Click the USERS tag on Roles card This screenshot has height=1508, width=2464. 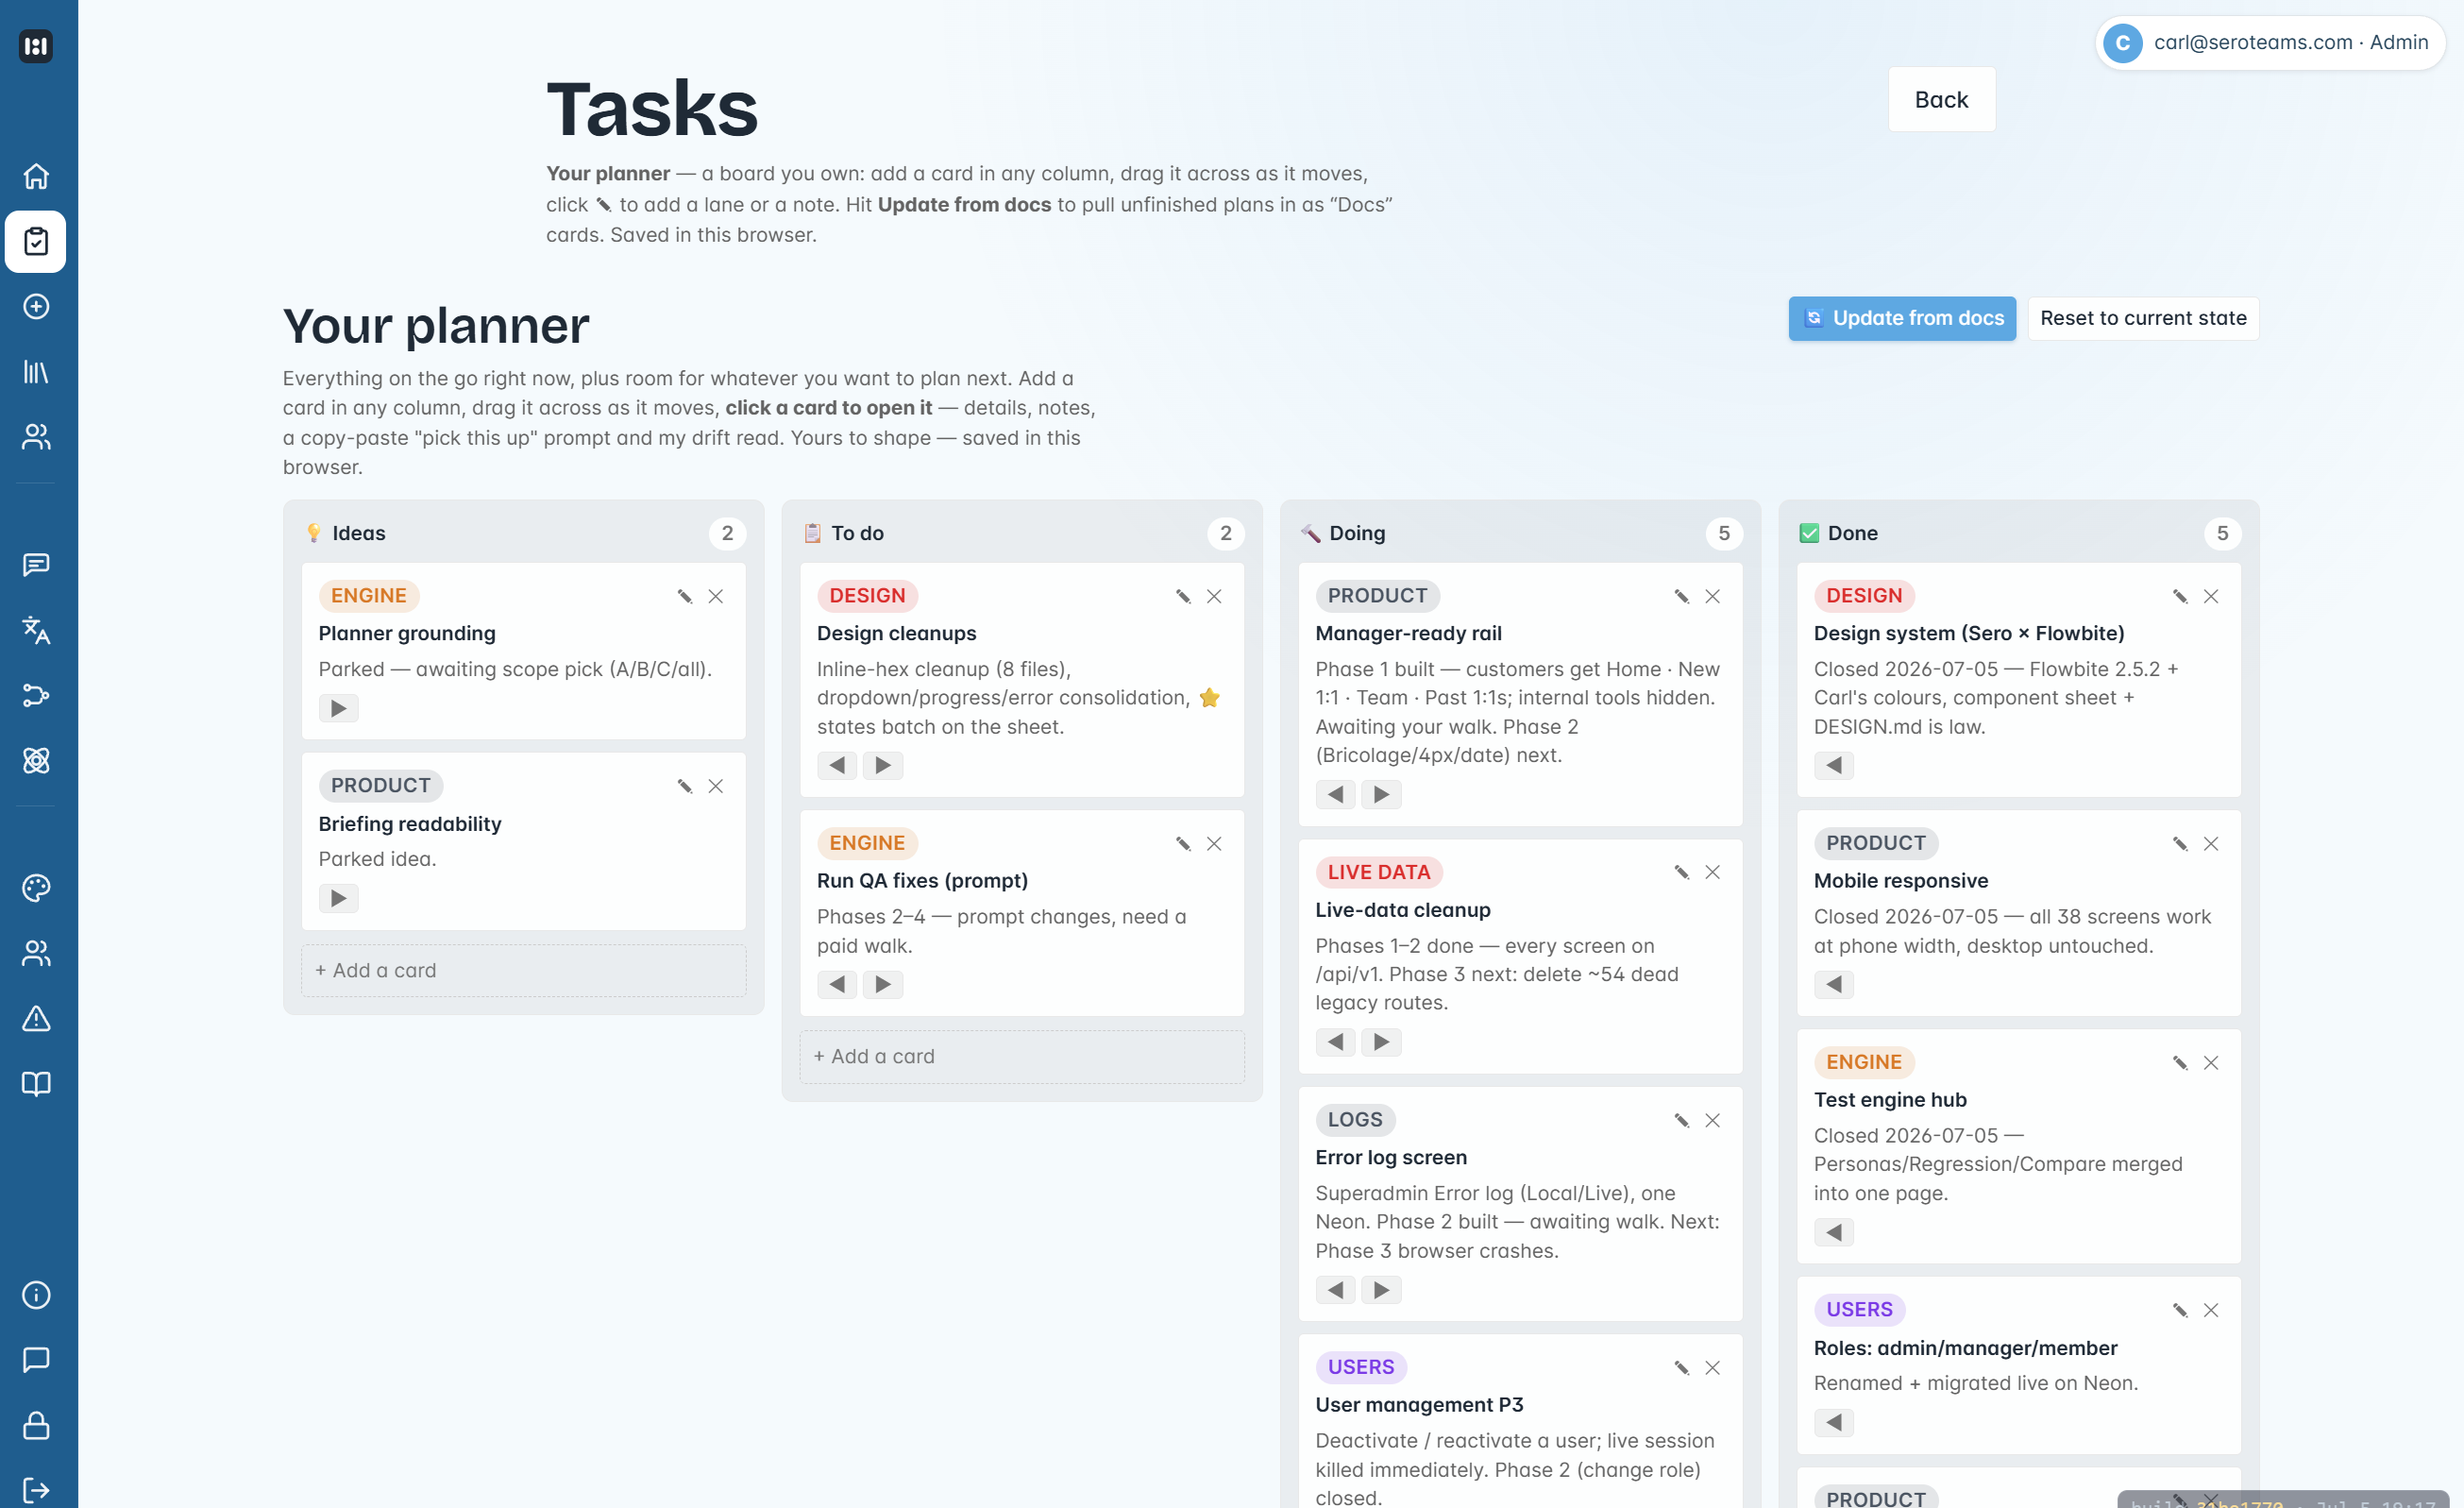[x=1859, y=1310]
